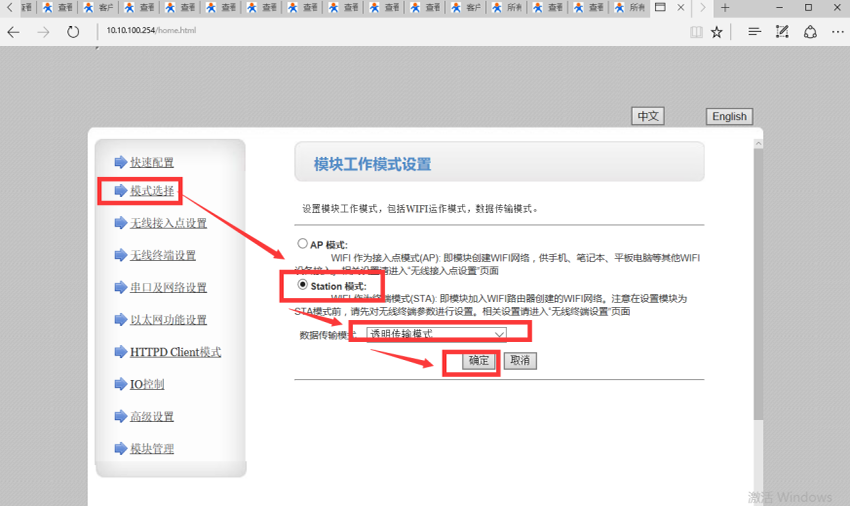Select the AP 模式 radio button
The image size is (850, 506).
(302, 244)
